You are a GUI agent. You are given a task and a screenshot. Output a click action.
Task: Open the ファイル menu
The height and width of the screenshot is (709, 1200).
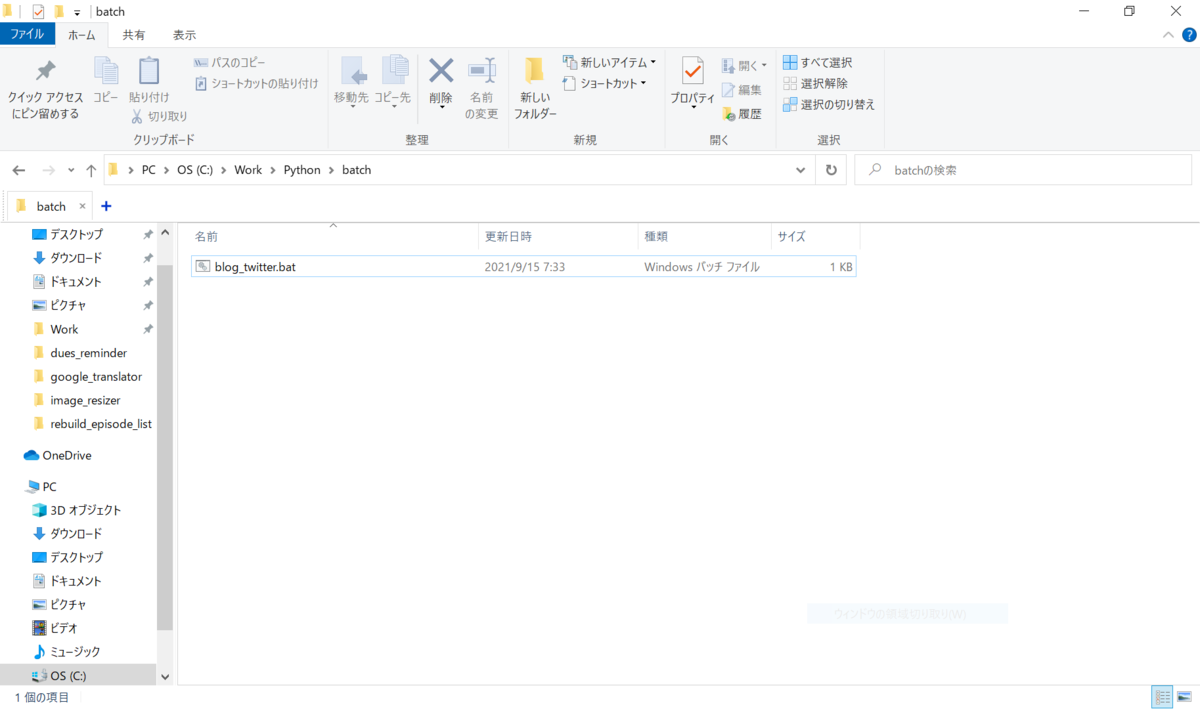pyautogui.click(x=29, y=33)
